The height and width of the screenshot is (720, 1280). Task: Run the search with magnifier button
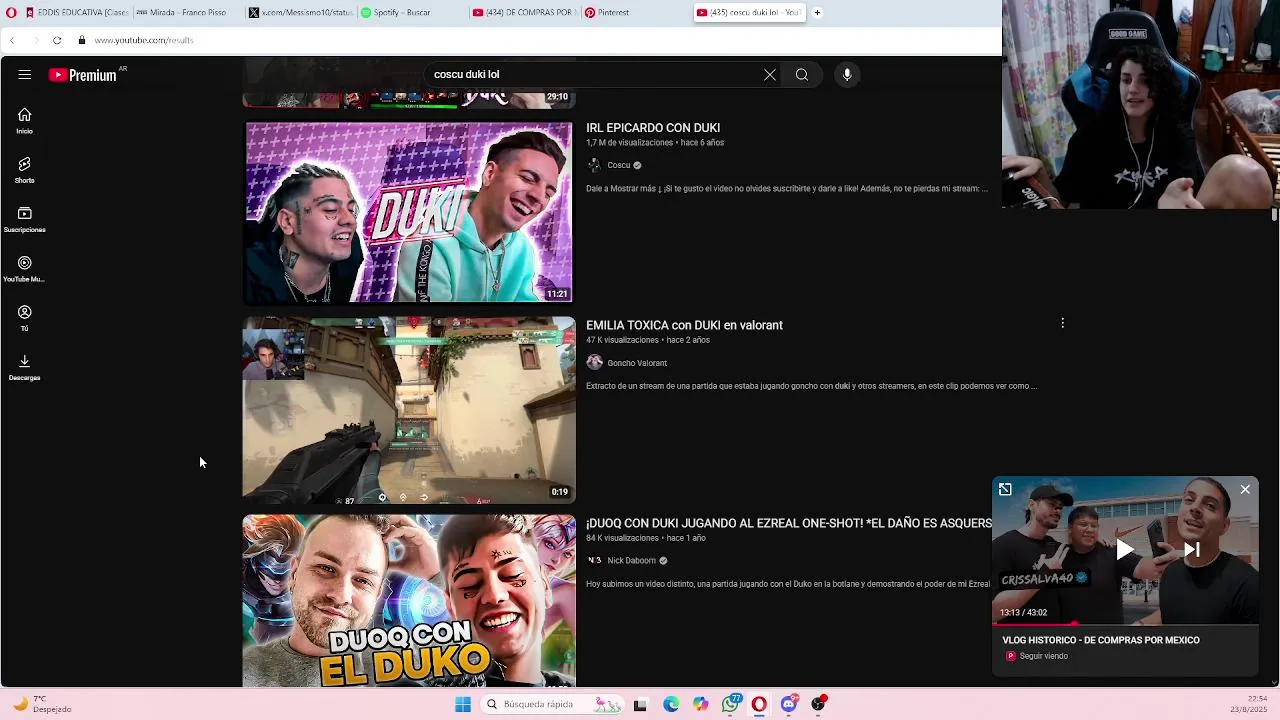[802, 75]
